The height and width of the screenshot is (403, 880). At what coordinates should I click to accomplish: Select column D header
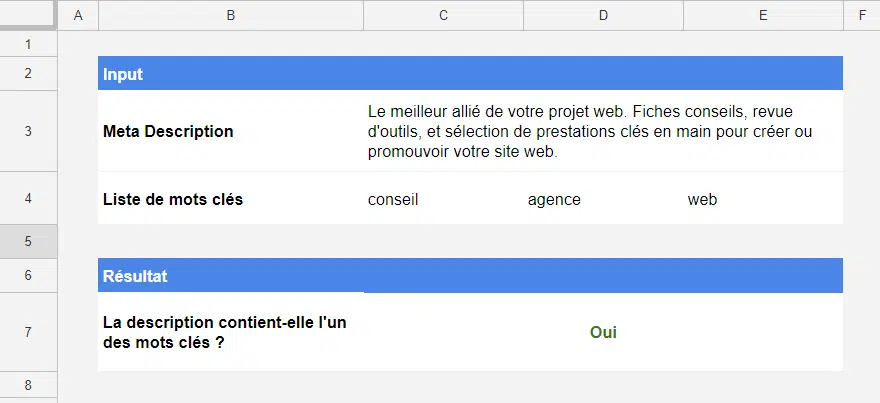tap(603, 15)
